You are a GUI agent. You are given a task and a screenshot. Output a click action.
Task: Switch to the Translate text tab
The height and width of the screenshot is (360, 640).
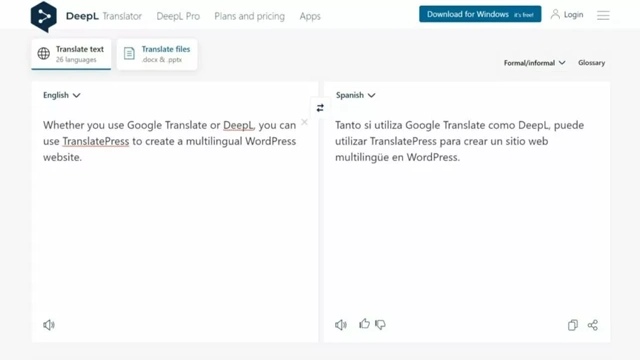pyautogui.click(x=71, y=54)
